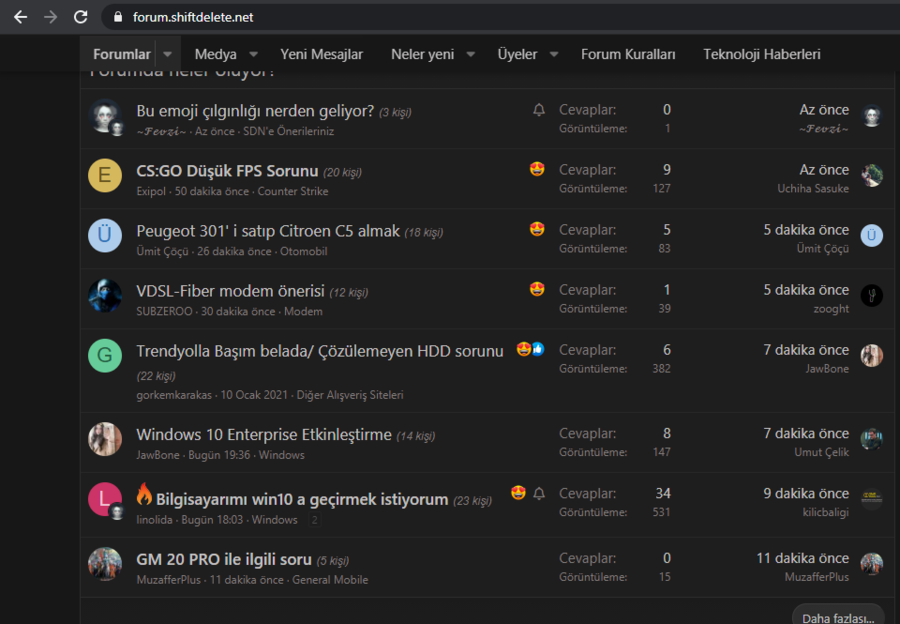Reload the page with the refresh icon
This screenshot has height=624, width=900.
click(81, 17)
